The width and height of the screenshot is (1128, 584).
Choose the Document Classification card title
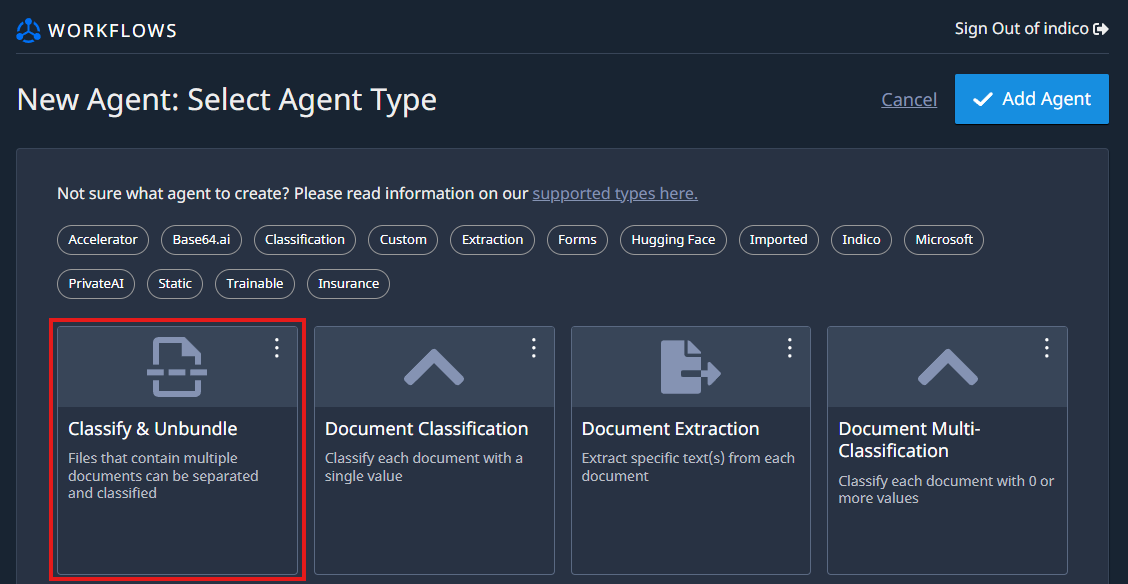coord(427,429)
